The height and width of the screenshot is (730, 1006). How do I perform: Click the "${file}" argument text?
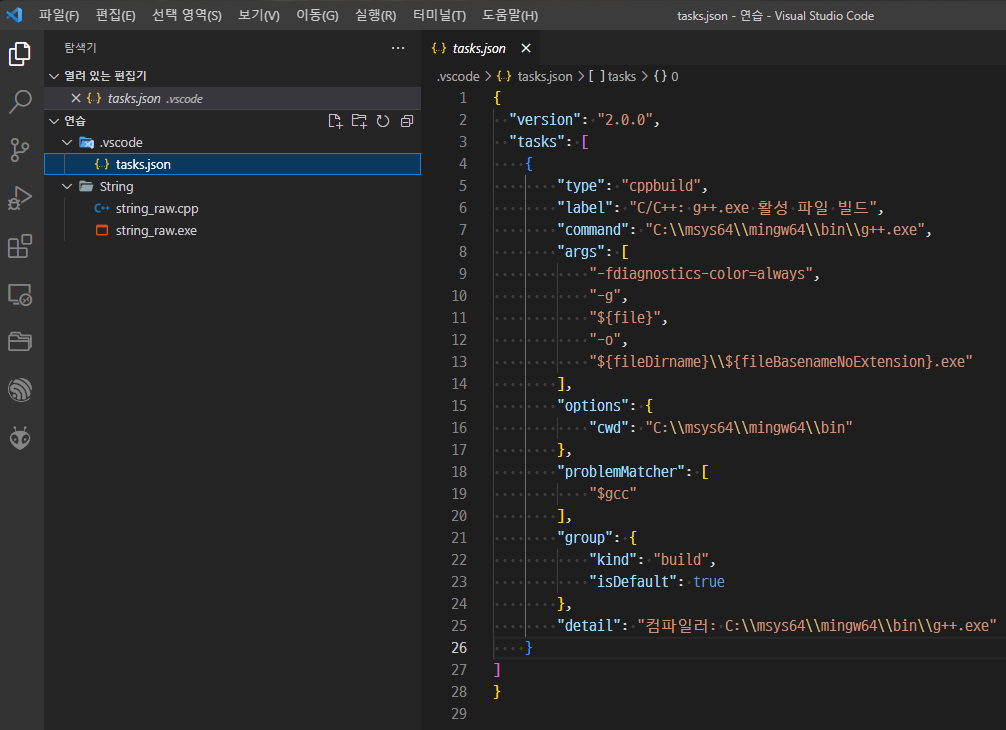625,318
